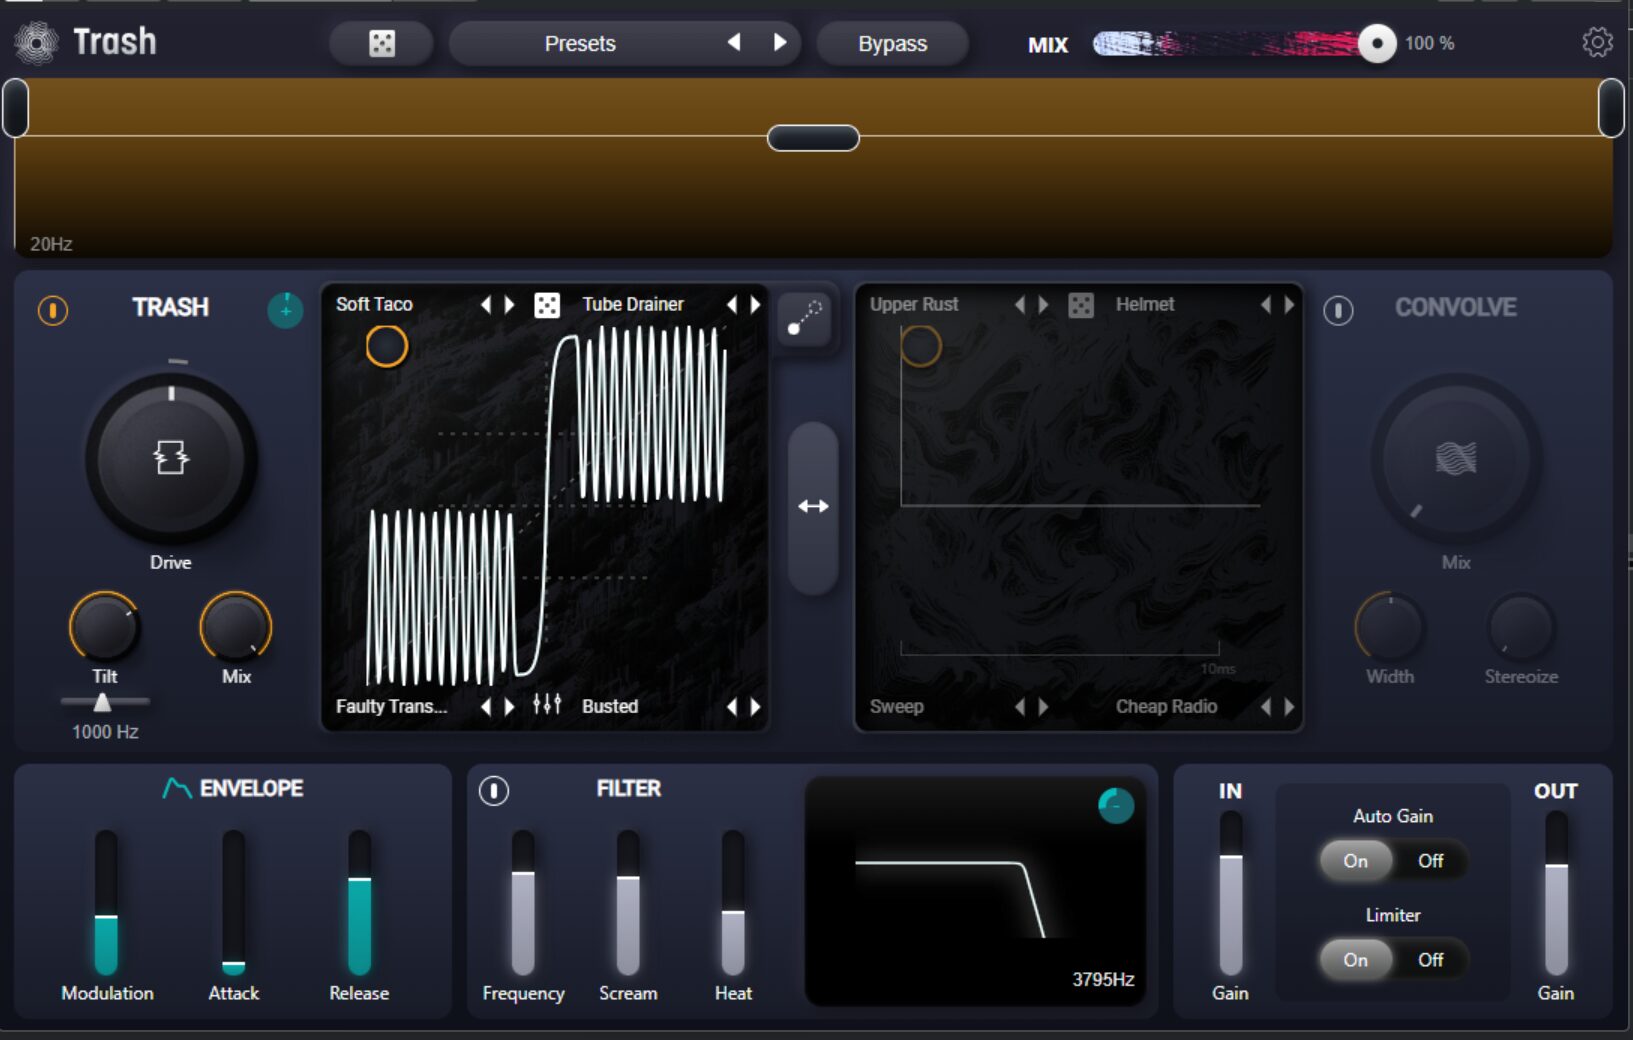Click the link nodes icon above swap bar
The width and height of the screenshot is (1633, 1040).
pyautogui.click(x=804, y=317)
